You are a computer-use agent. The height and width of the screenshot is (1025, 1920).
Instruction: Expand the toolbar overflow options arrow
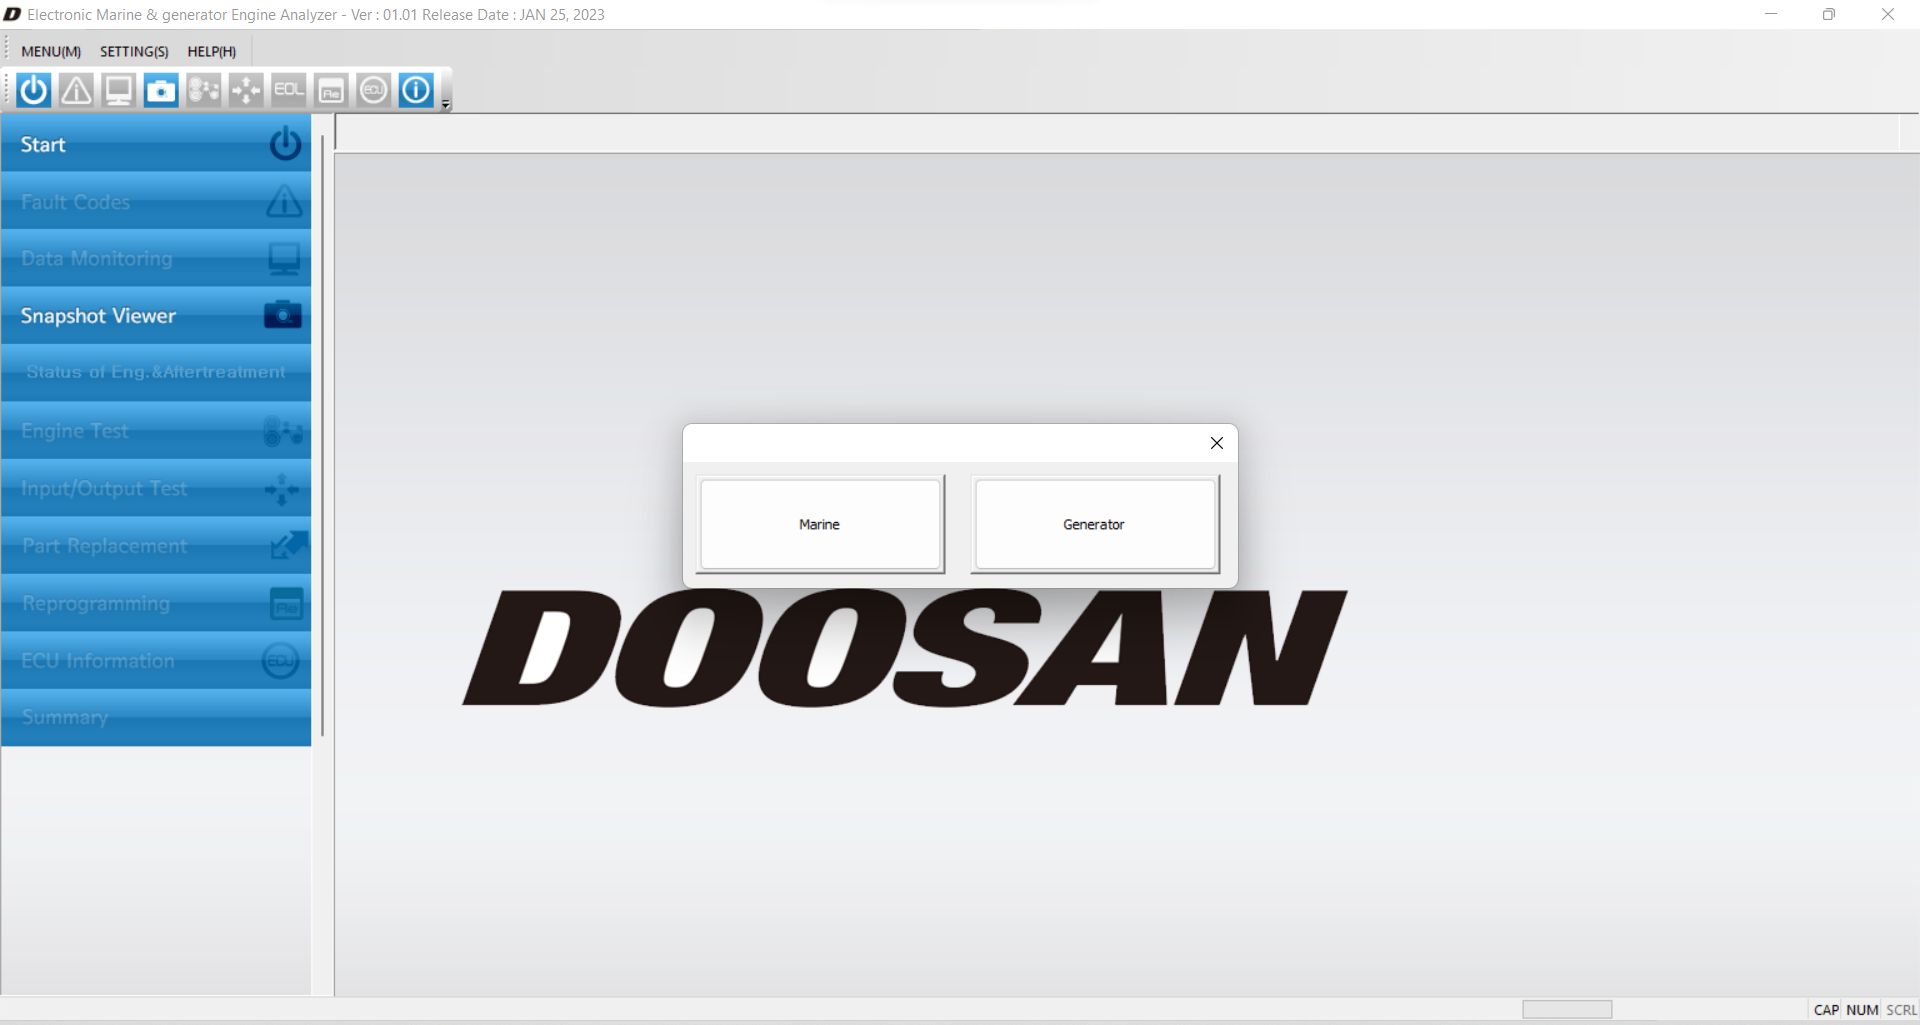[446, 104]
